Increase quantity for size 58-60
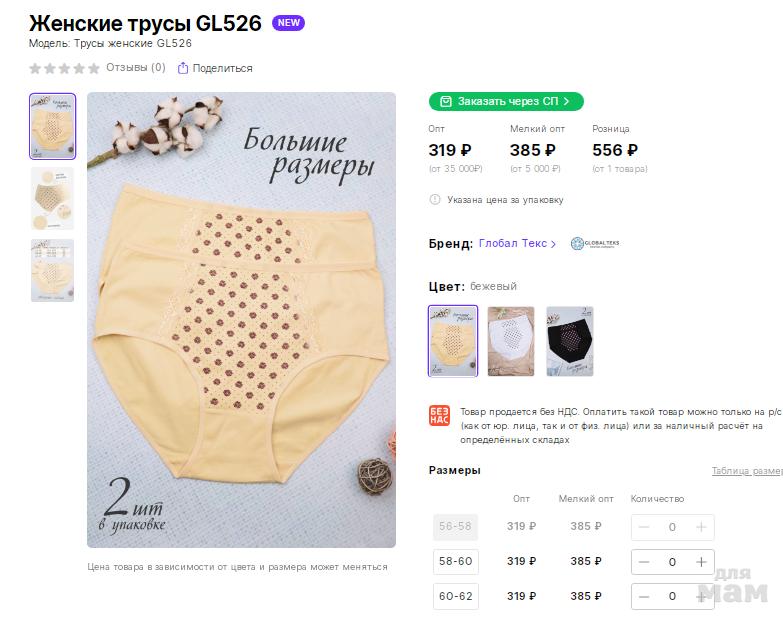The height and width of the screenshot is (617, 783). (x=702, y=562)
